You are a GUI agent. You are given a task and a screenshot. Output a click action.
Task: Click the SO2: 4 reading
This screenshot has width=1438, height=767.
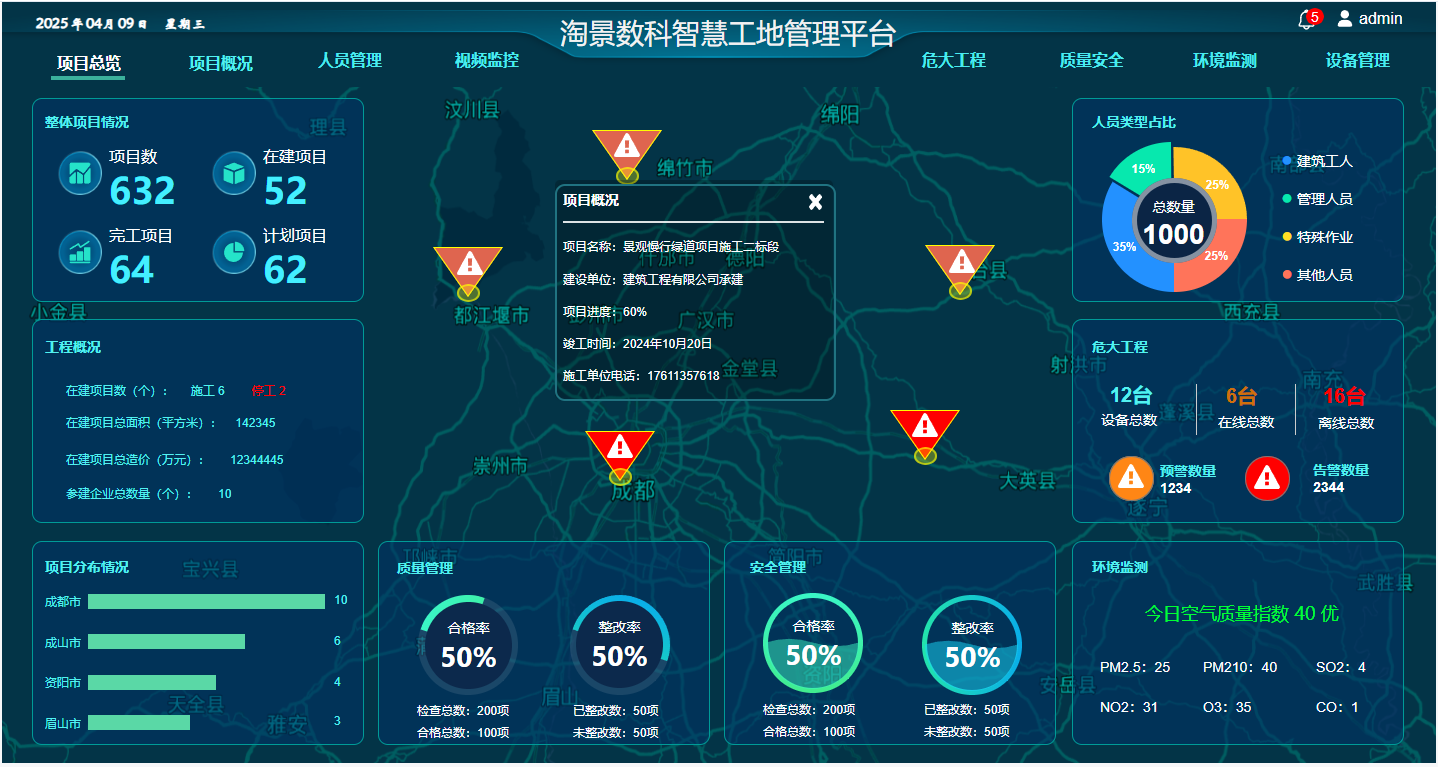point(1341,667)
